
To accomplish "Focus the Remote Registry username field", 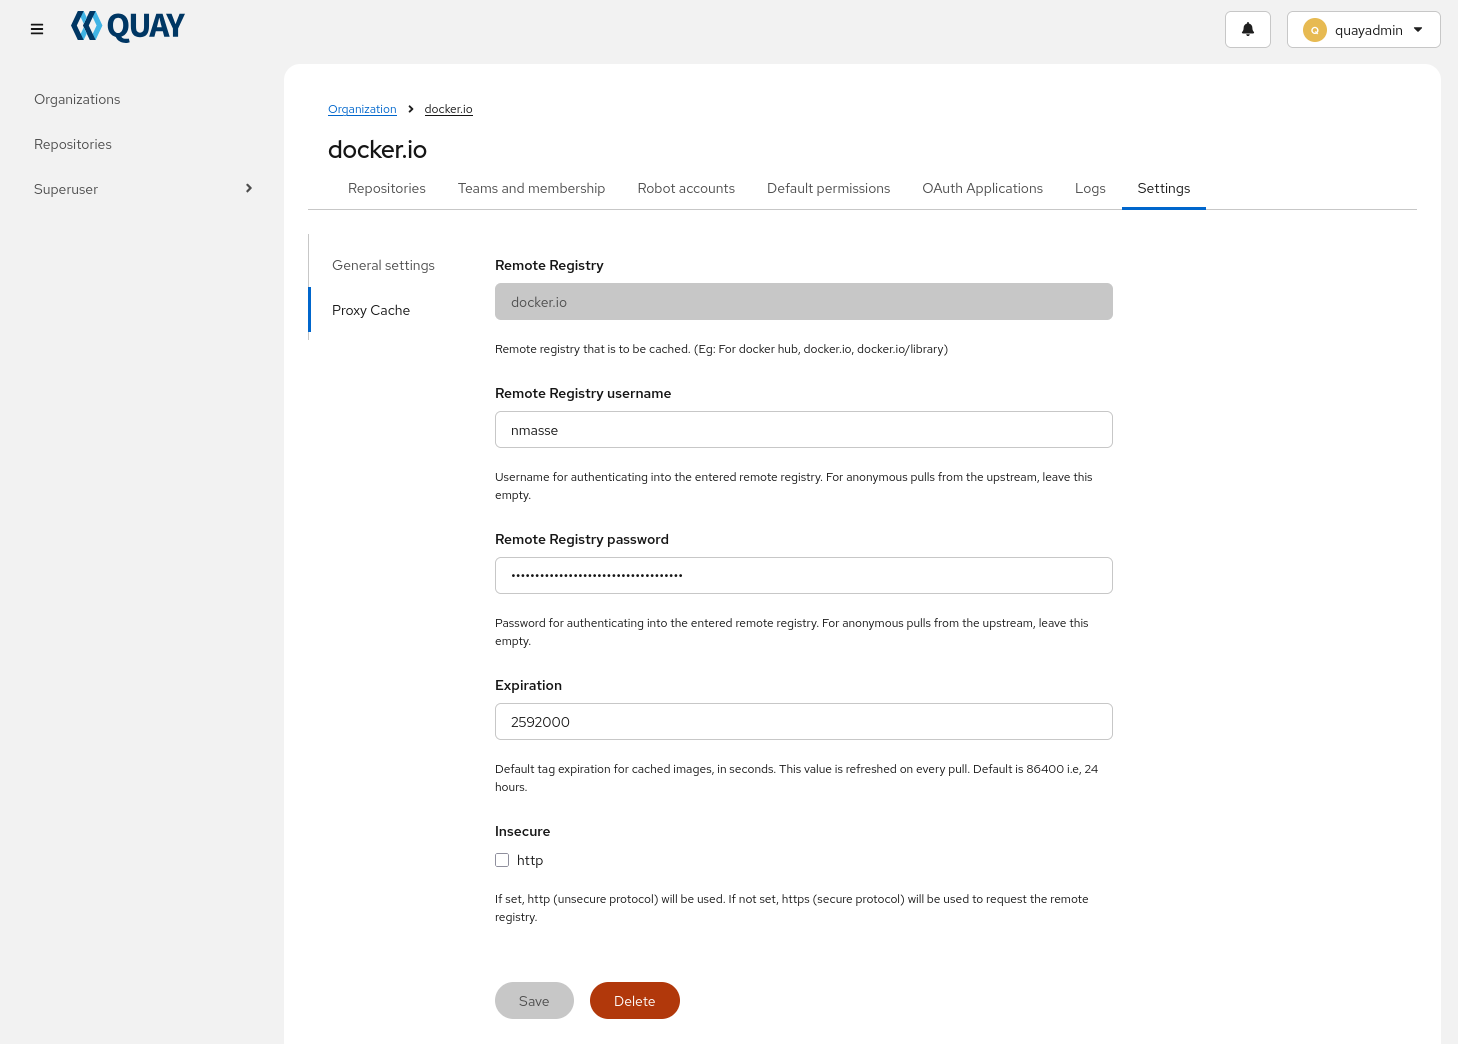I will tap(804, 430).
